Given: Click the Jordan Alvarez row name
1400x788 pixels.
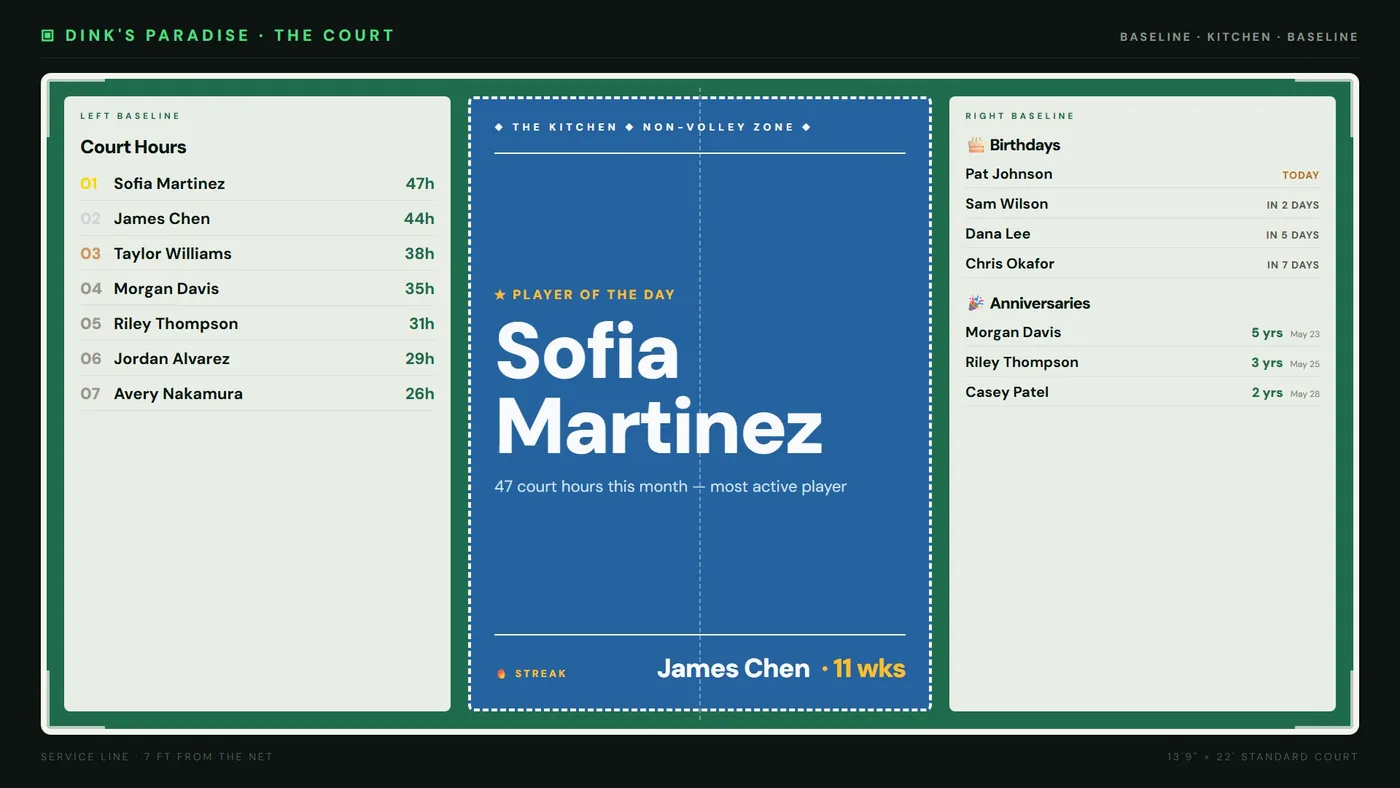Looking at the screenshot, I should tap(172, 359).
